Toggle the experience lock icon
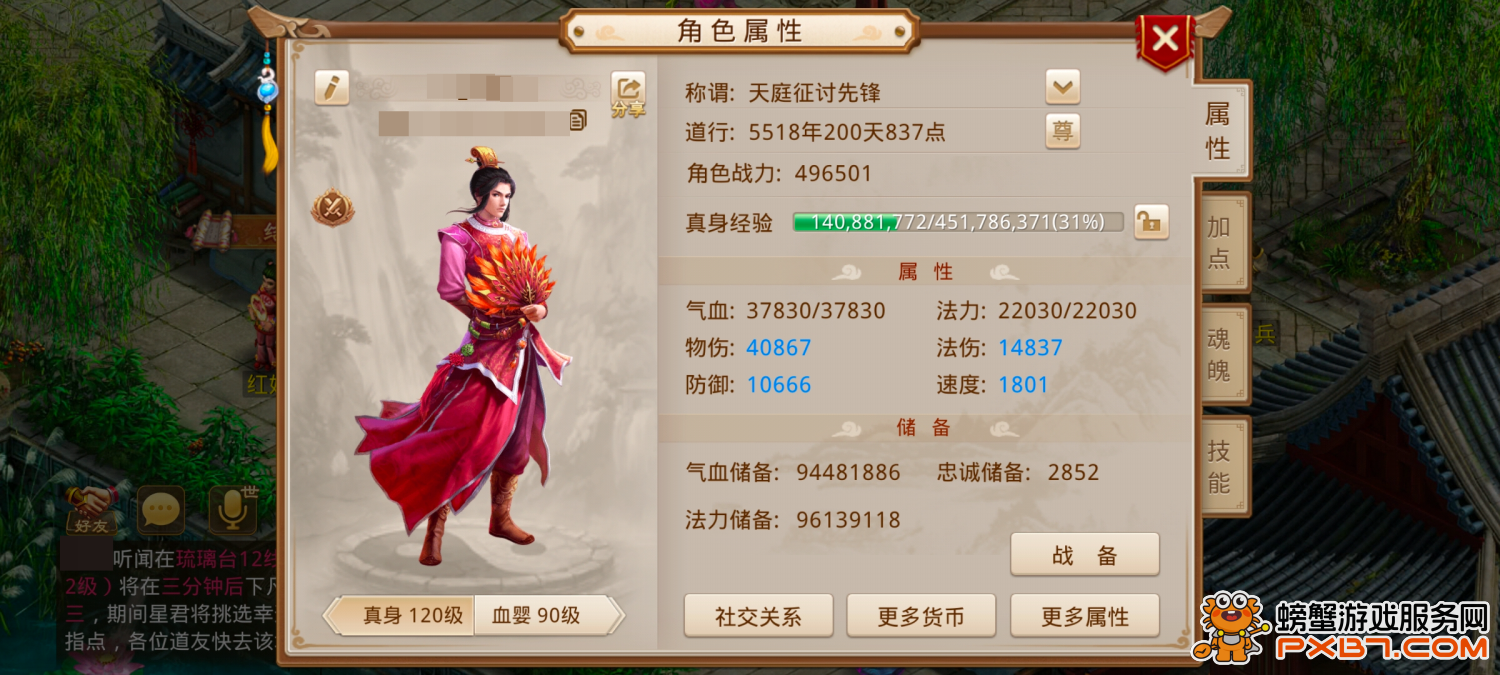1500x675 pixels. pyautogui.click(x=1151, y=222)
